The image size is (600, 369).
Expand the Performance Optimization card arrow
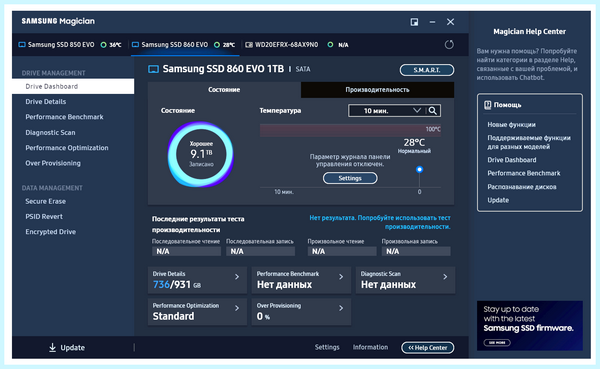pos(237,308)
